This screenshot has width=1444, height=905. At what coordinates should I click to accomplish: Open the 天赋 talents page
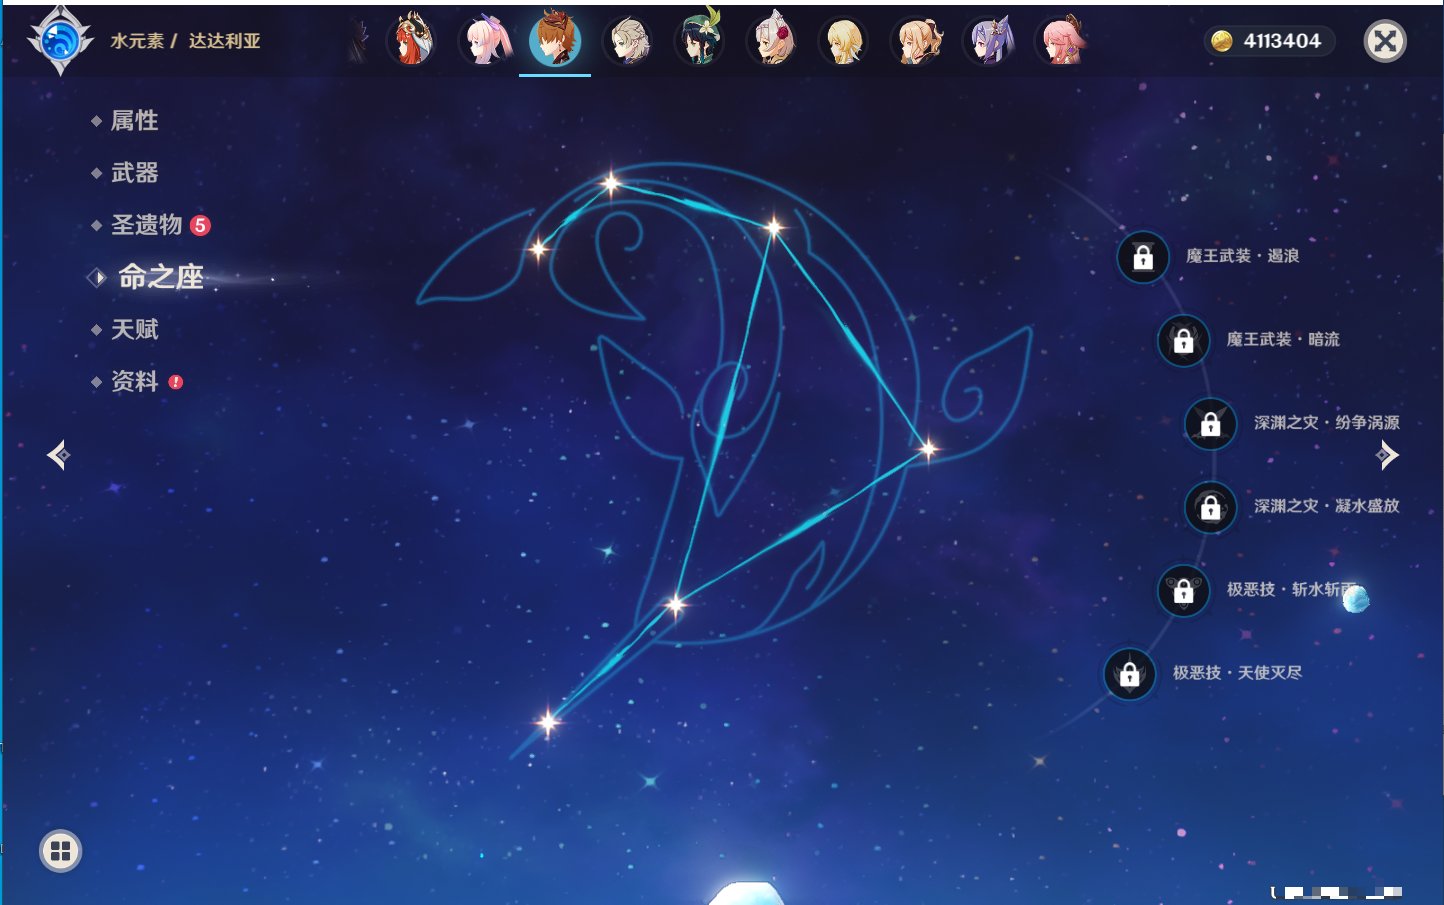(134, 329)
